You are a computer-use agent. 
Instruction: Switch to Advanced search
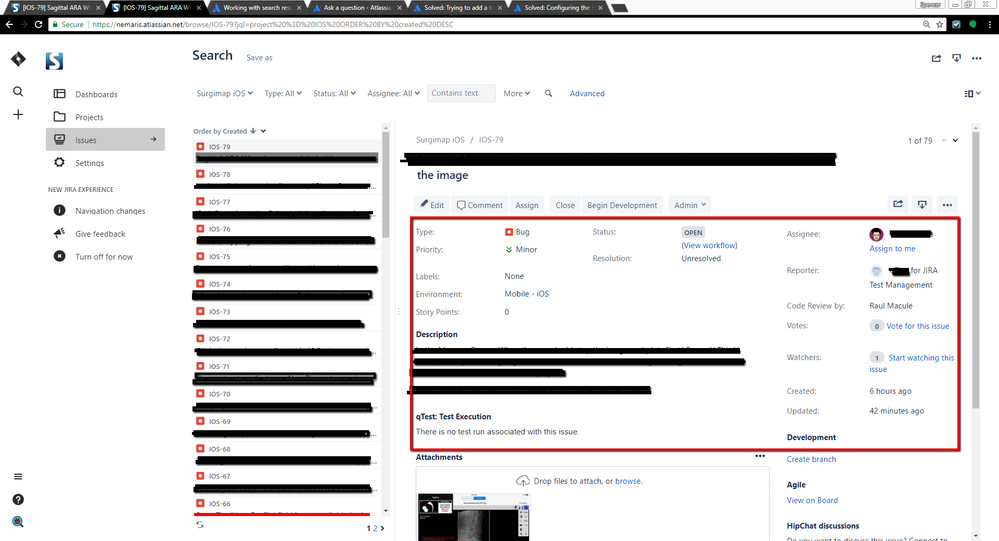pyautogui.click(x=587, y=94)
